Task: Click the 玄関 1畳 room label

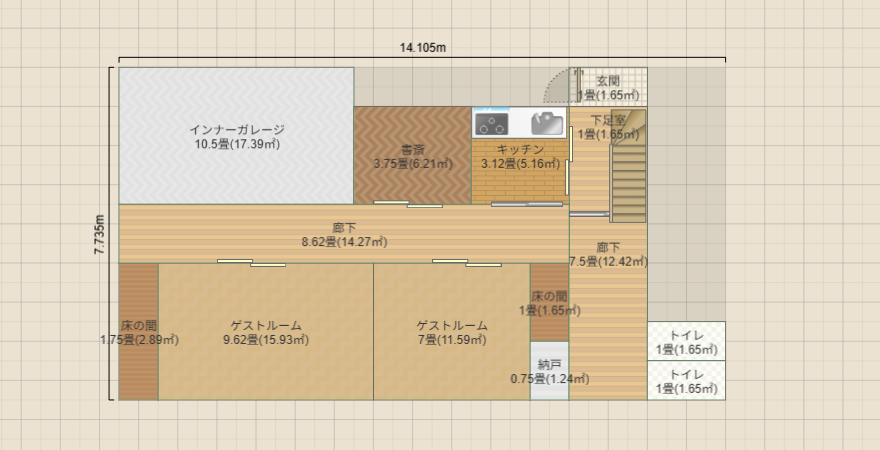Action: [608, 88]
